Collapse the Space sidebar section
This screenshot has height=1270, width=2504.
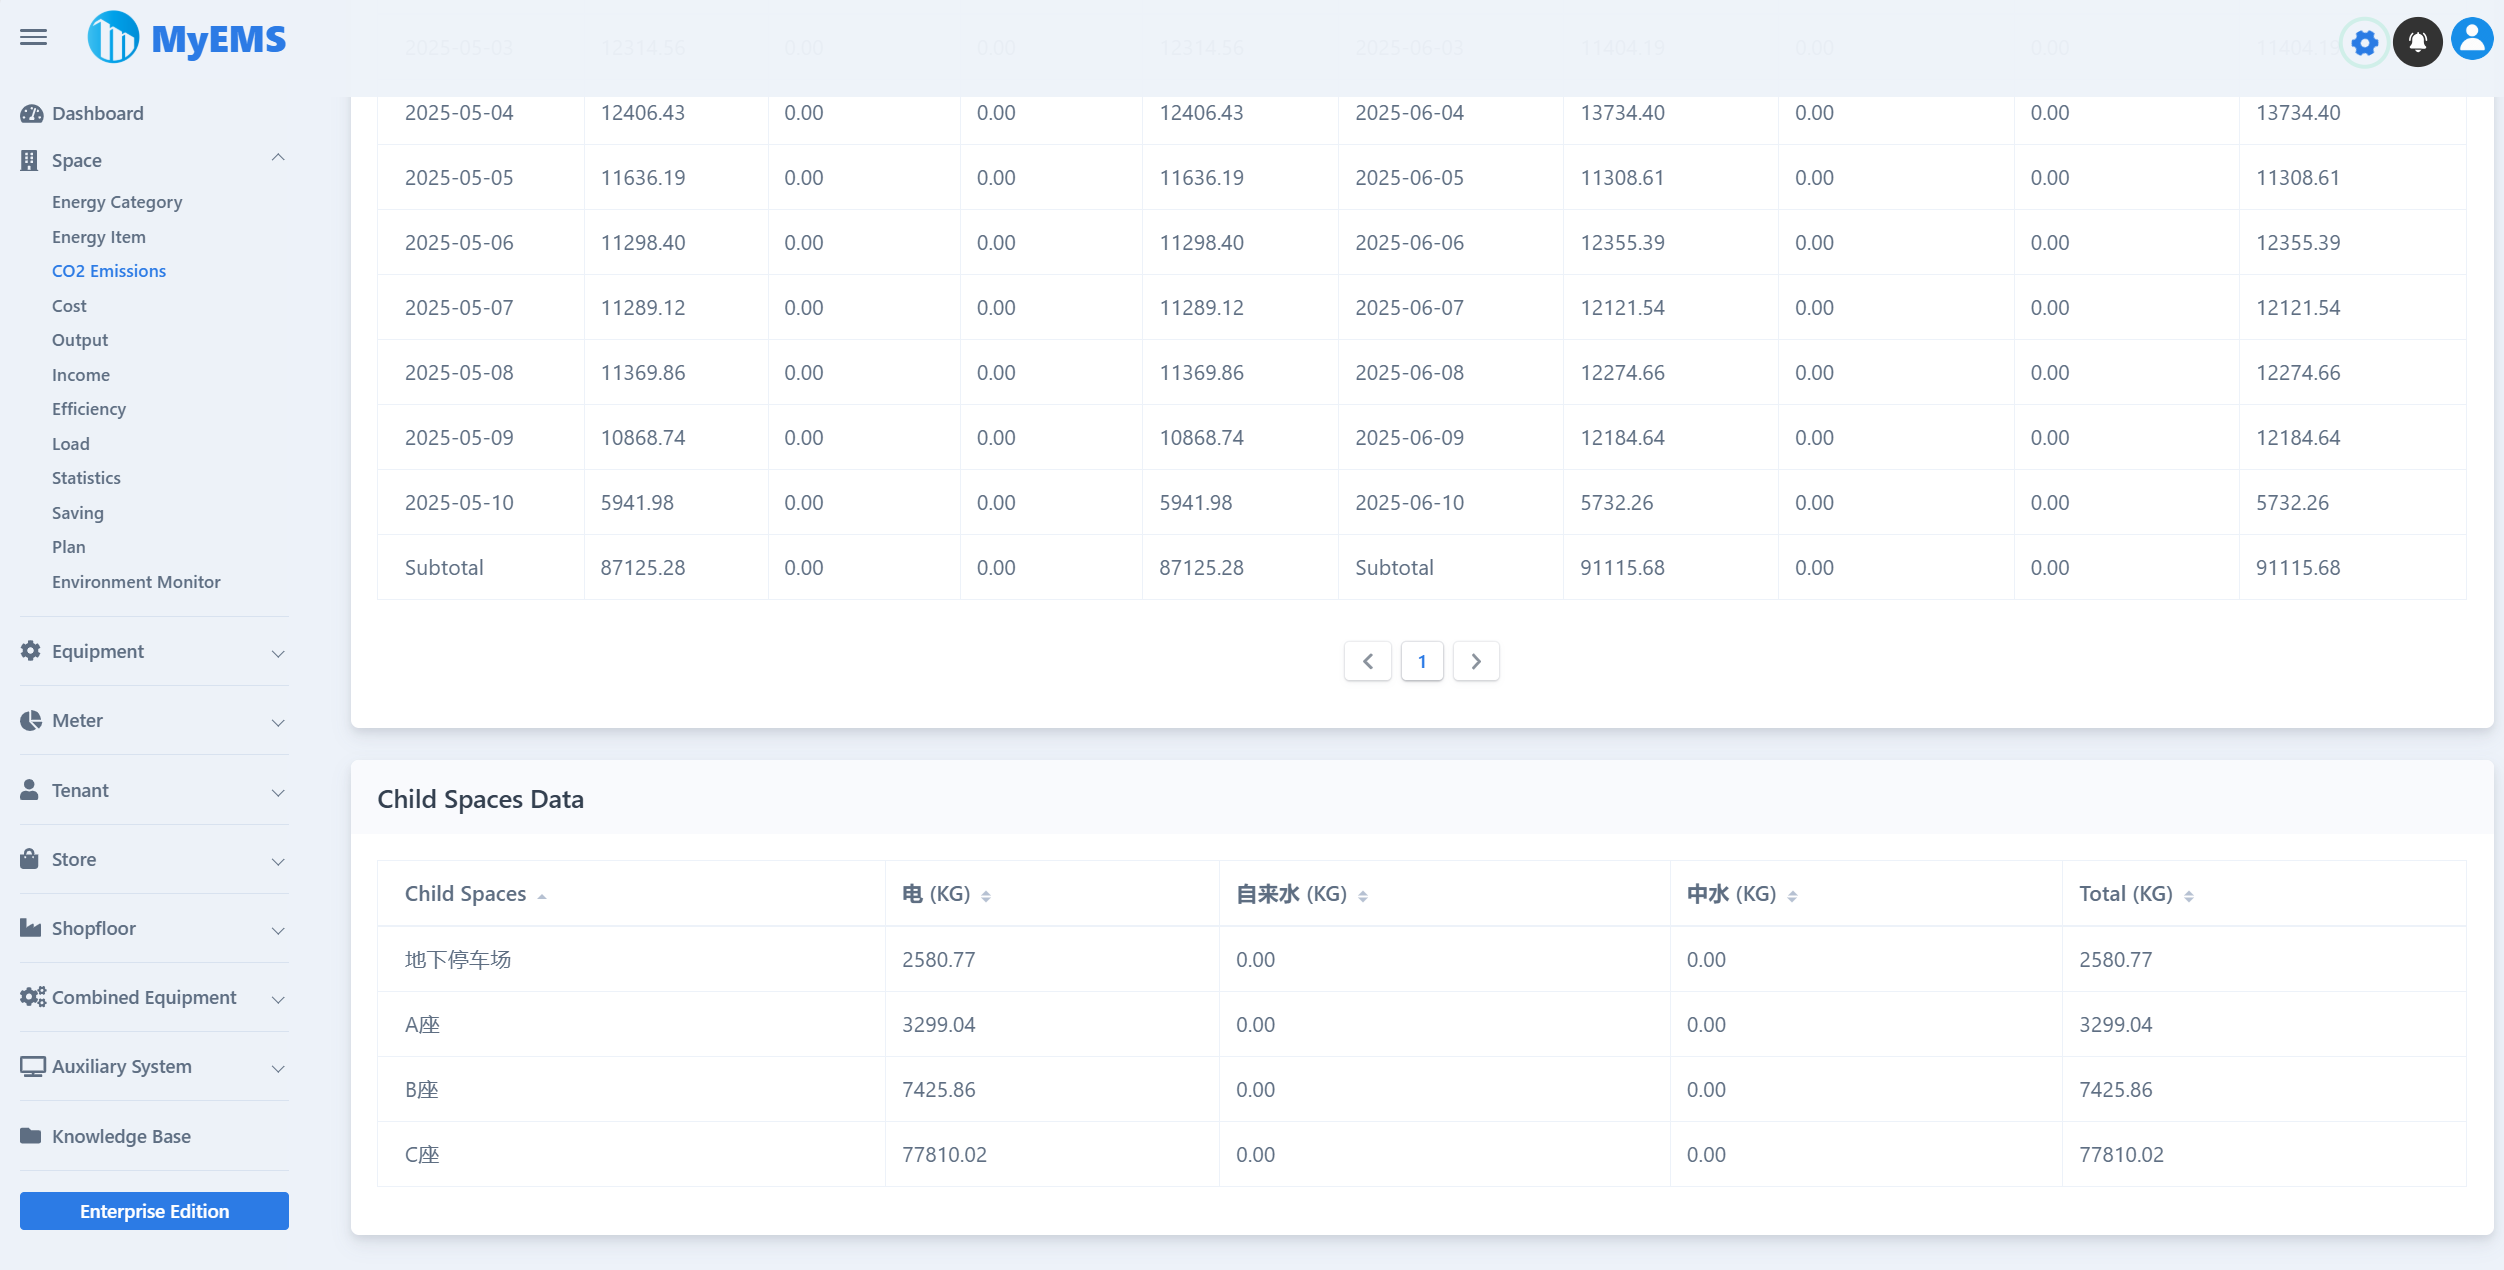pyautogui.click(x=278, y=158)
